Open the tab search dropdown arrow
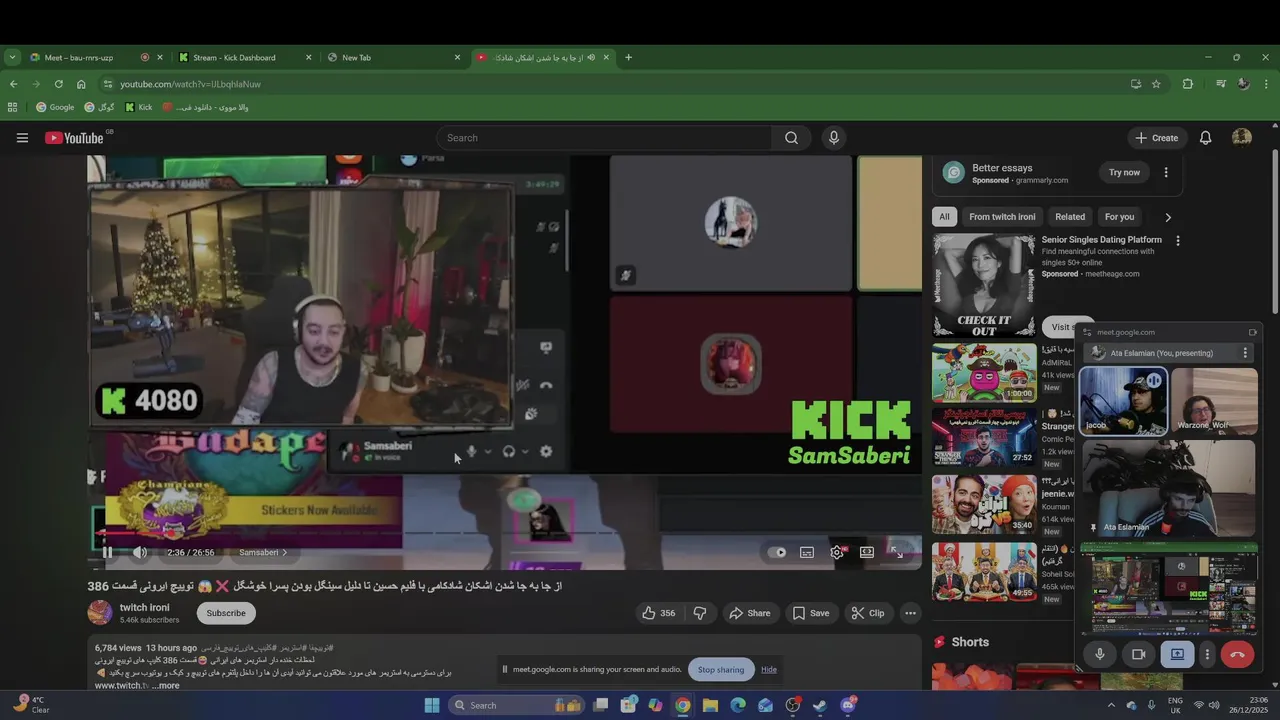Screen dimensions: 1280x720 point(12,58)
